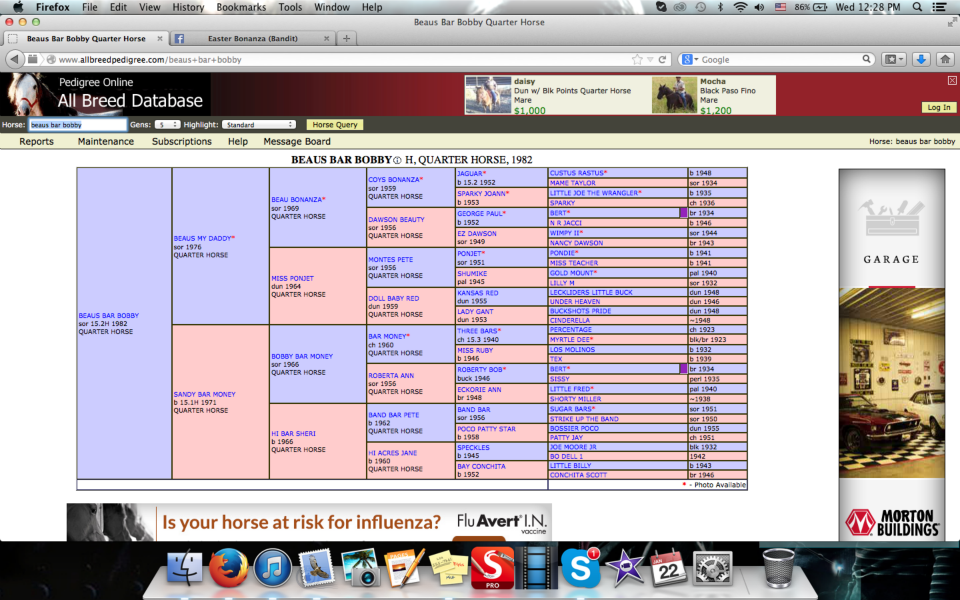Image resolution: width=960 pixels, height=600 pixels.
Task: Reload the page with the refresh icon
Action: tap(662, 59)
